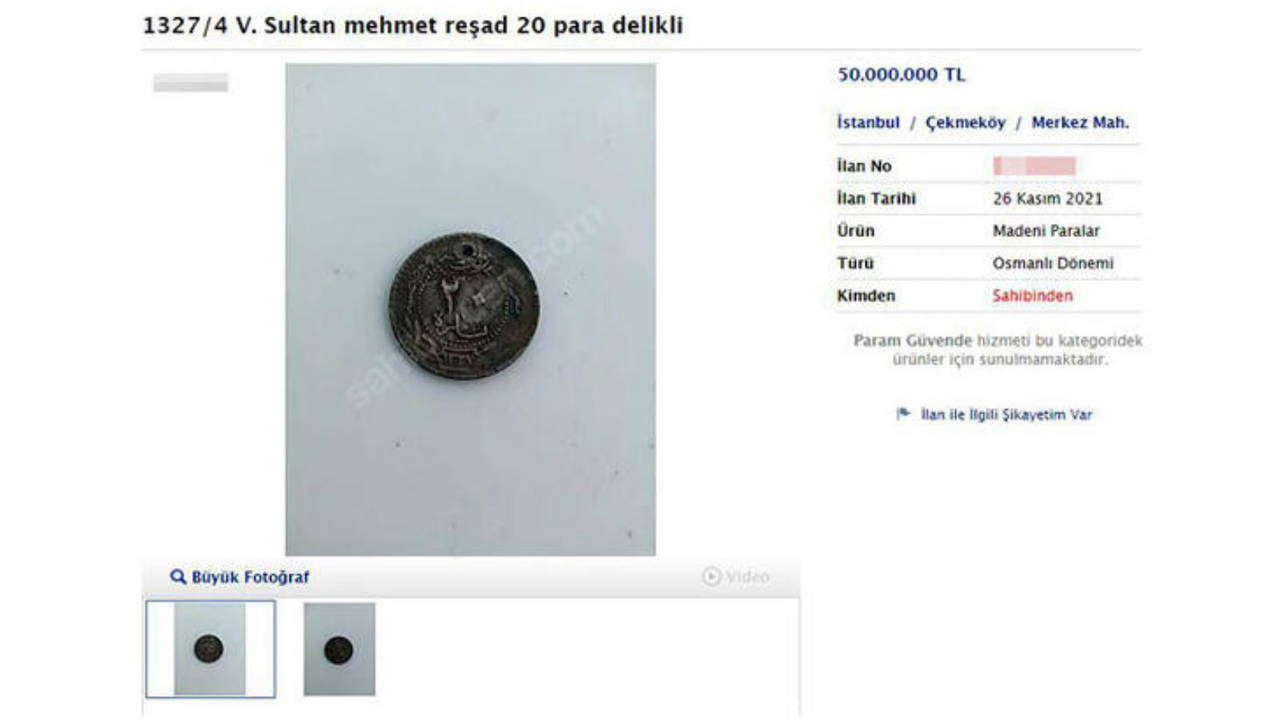The width and height of the screenshot is (1280, 720).
Task: Click the blurred İlan No value
Action: tap(1034, 166)
